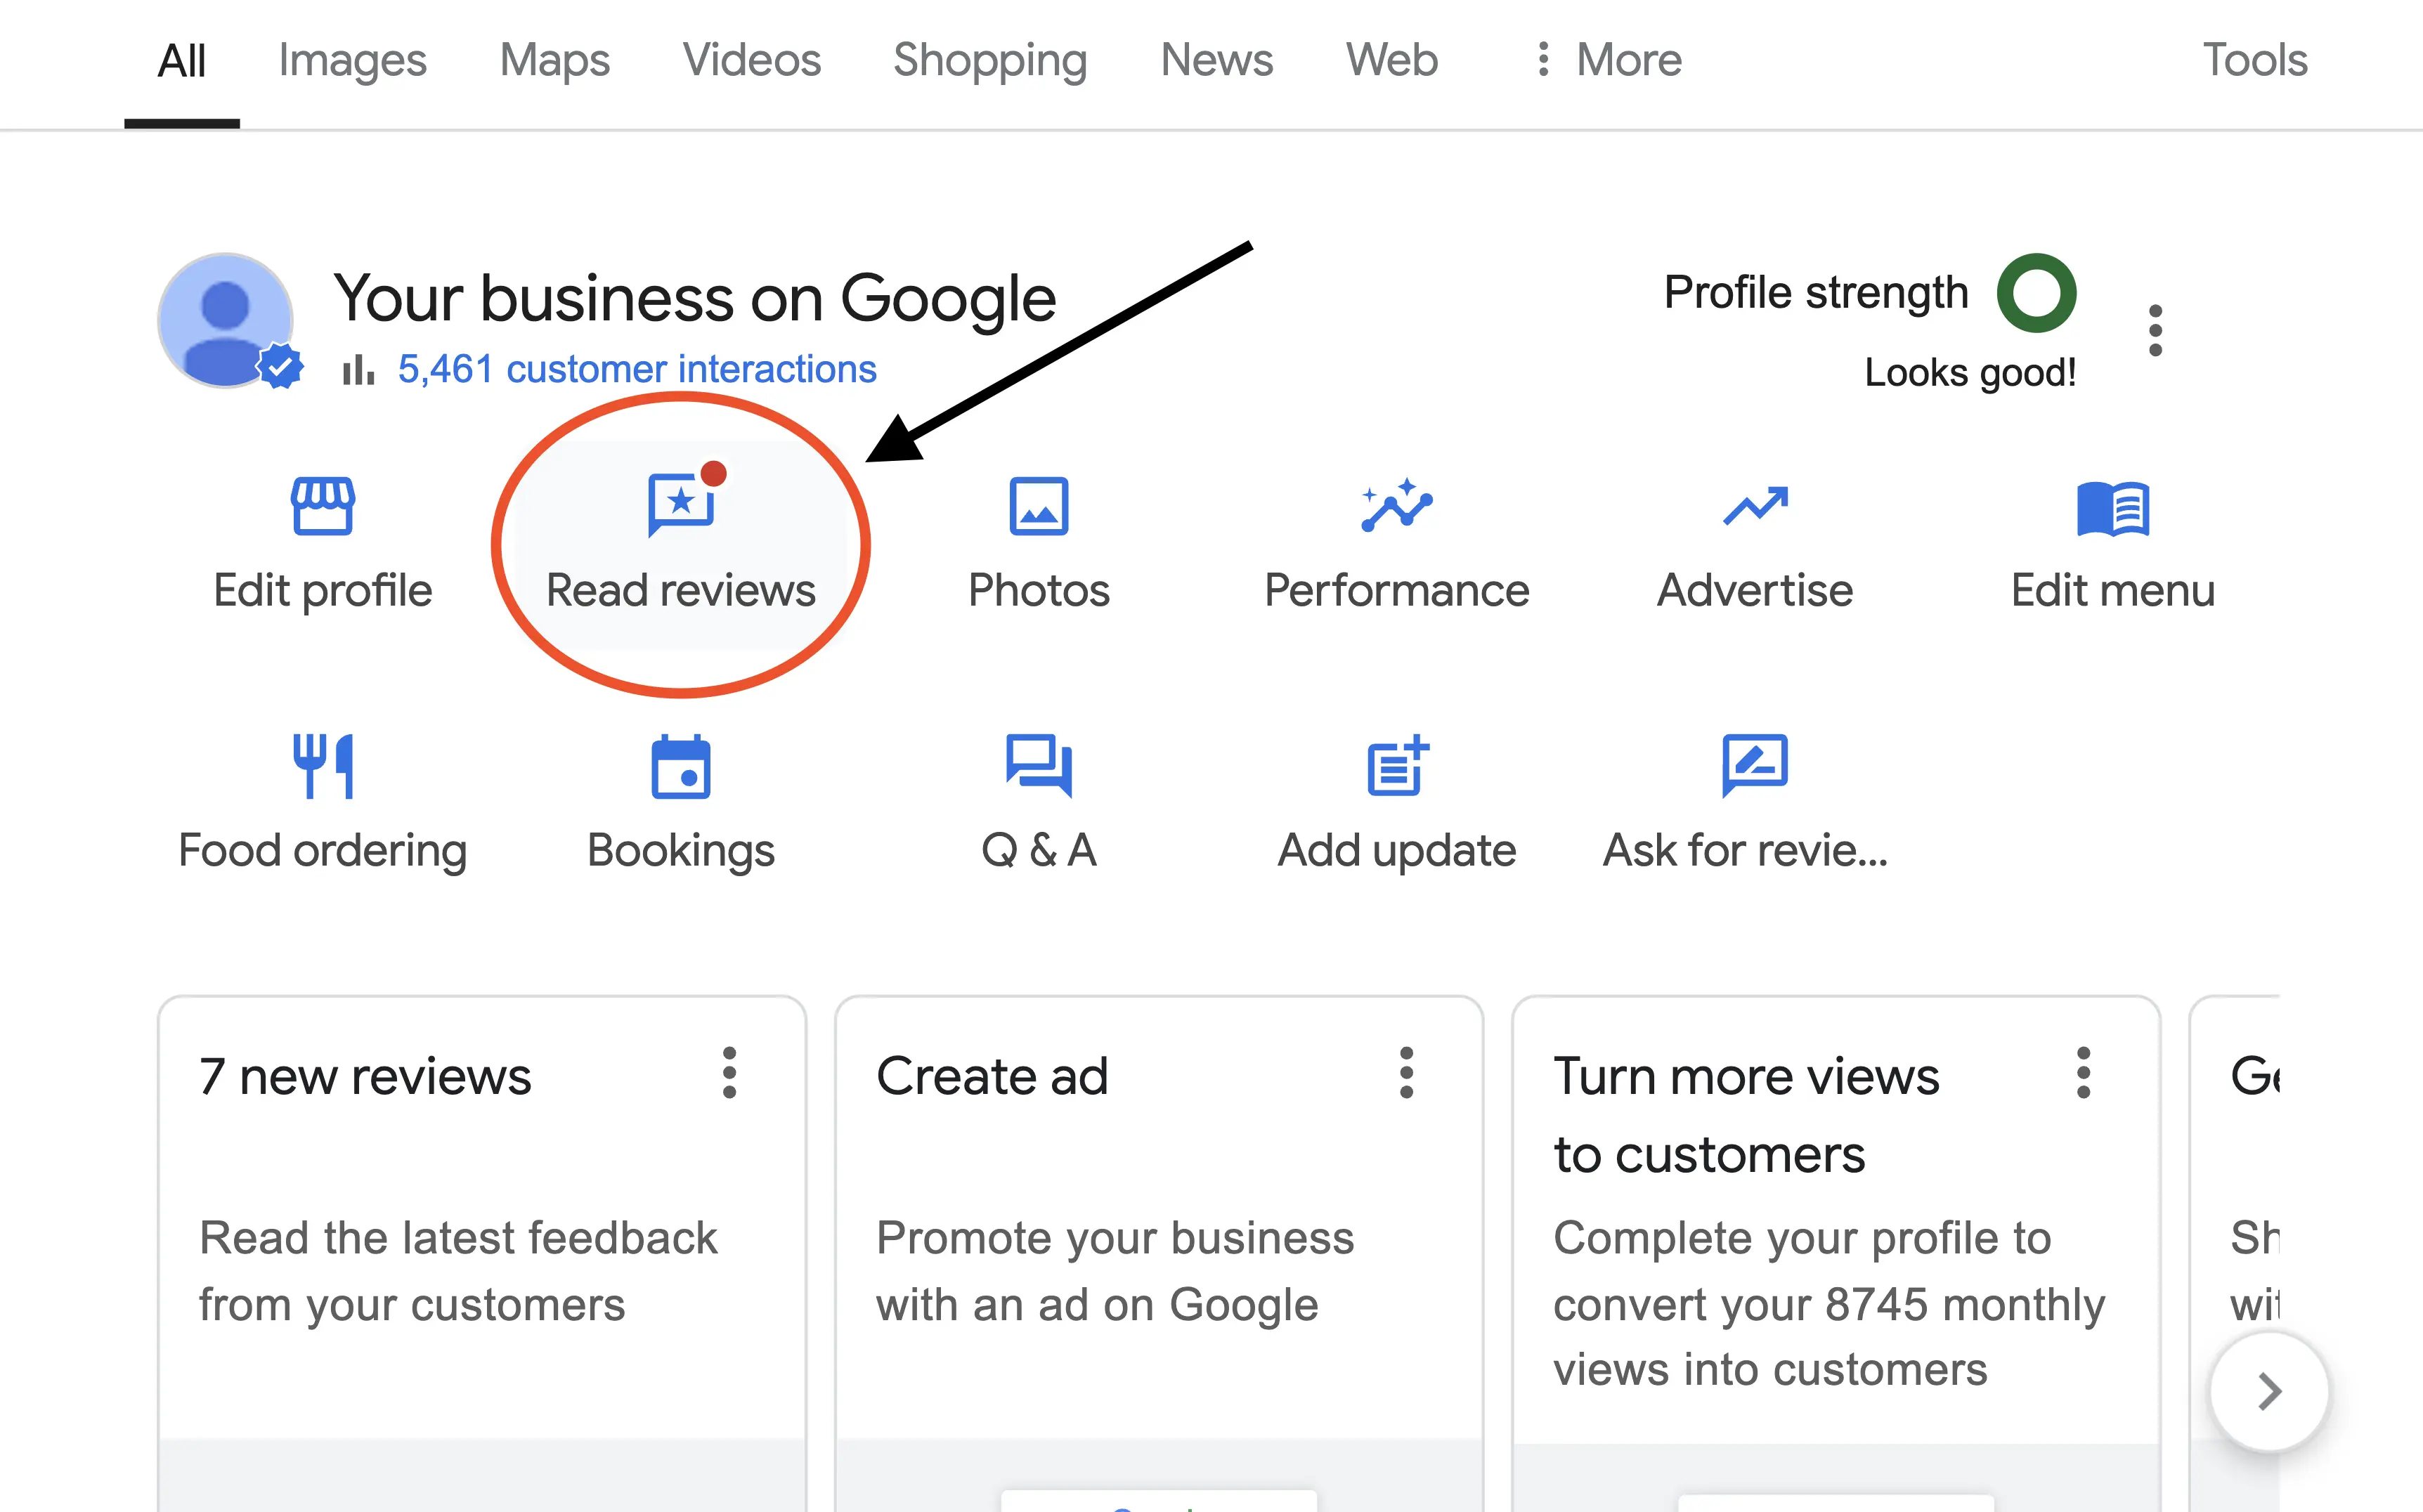Screen dimensions: 2423x1512
Task: Open options menu beside Profile strength
Action: [2155, 331]
